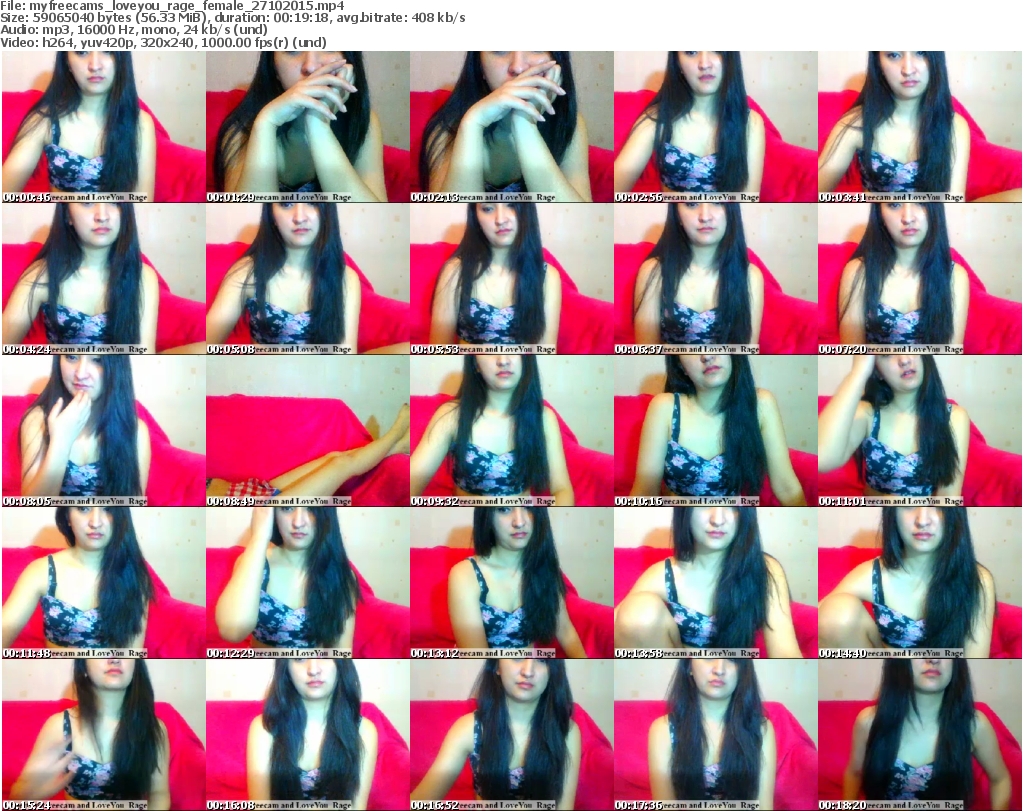Open the thumbnail stamped 00:05:53
1024x811 pixels.
coord(511,279)
